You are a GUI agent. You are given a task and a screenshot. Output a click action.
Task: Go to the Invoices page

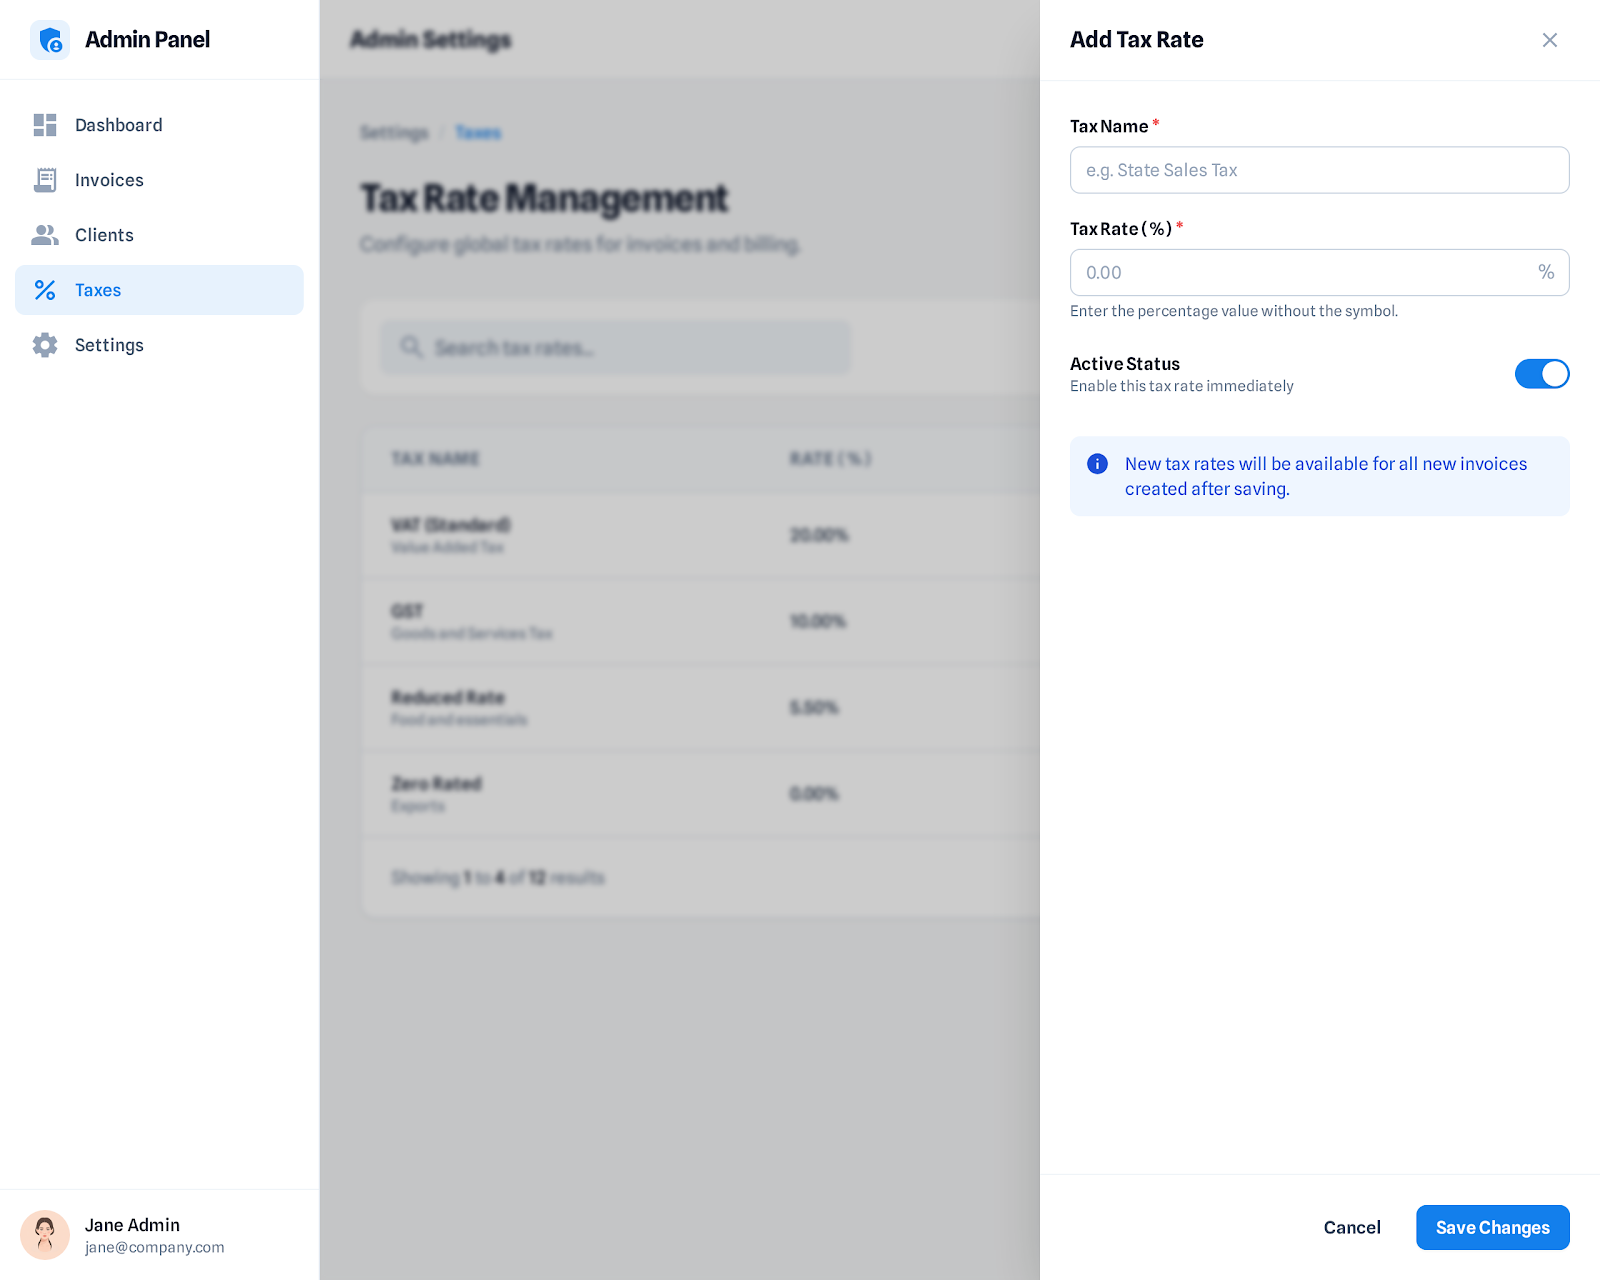point(109,180)
